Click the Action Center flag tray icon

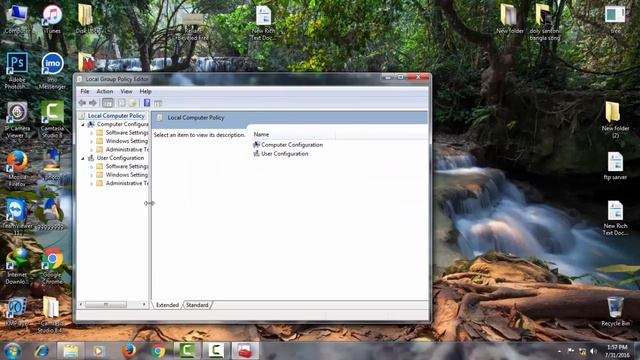571,351
